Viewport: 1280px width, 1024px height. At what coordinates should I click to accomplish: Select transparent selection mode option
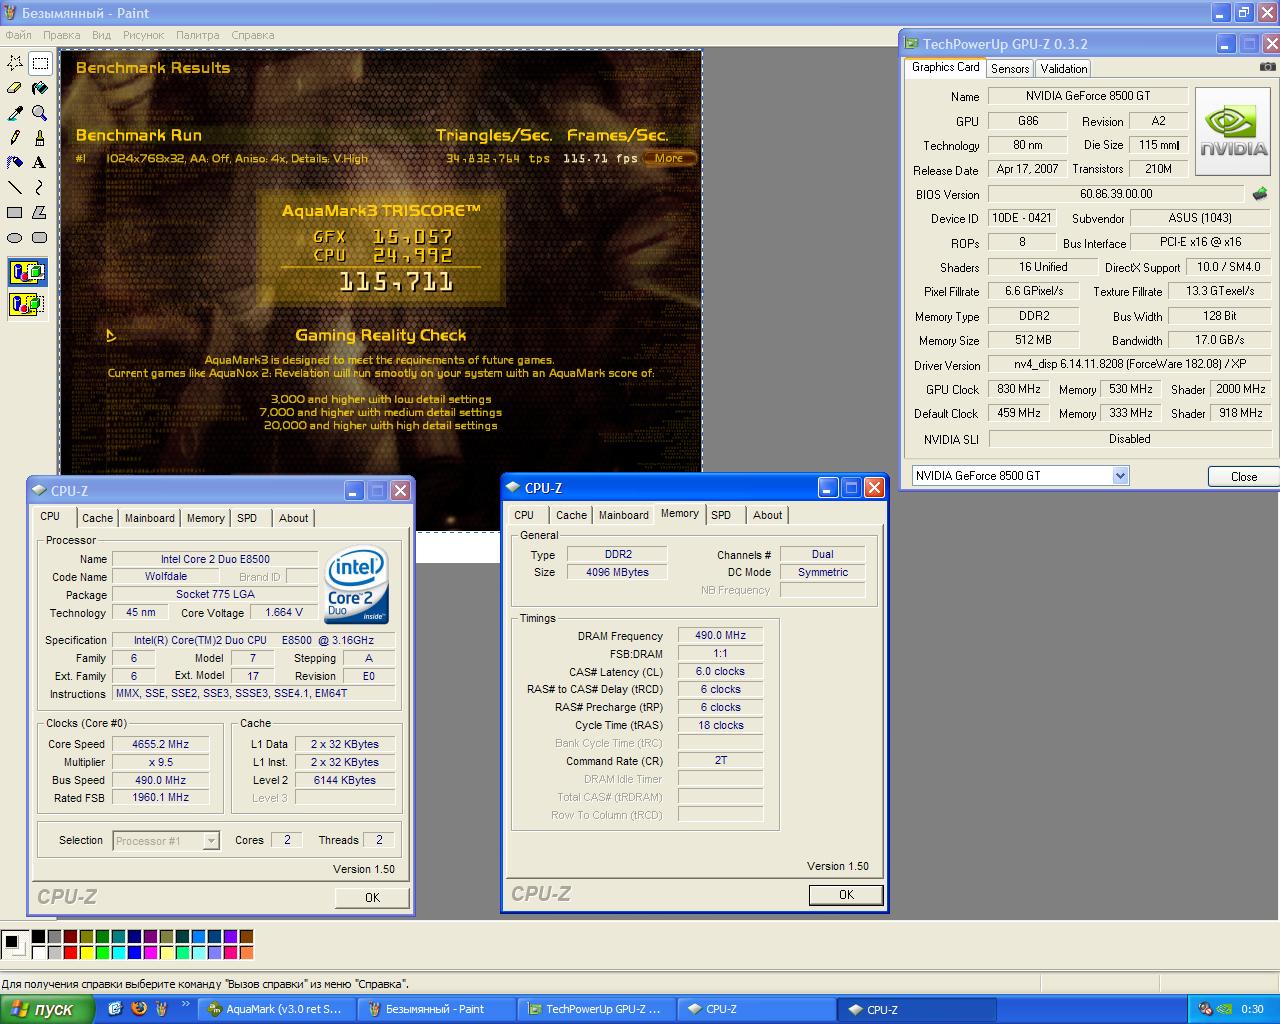coord(27,303)
